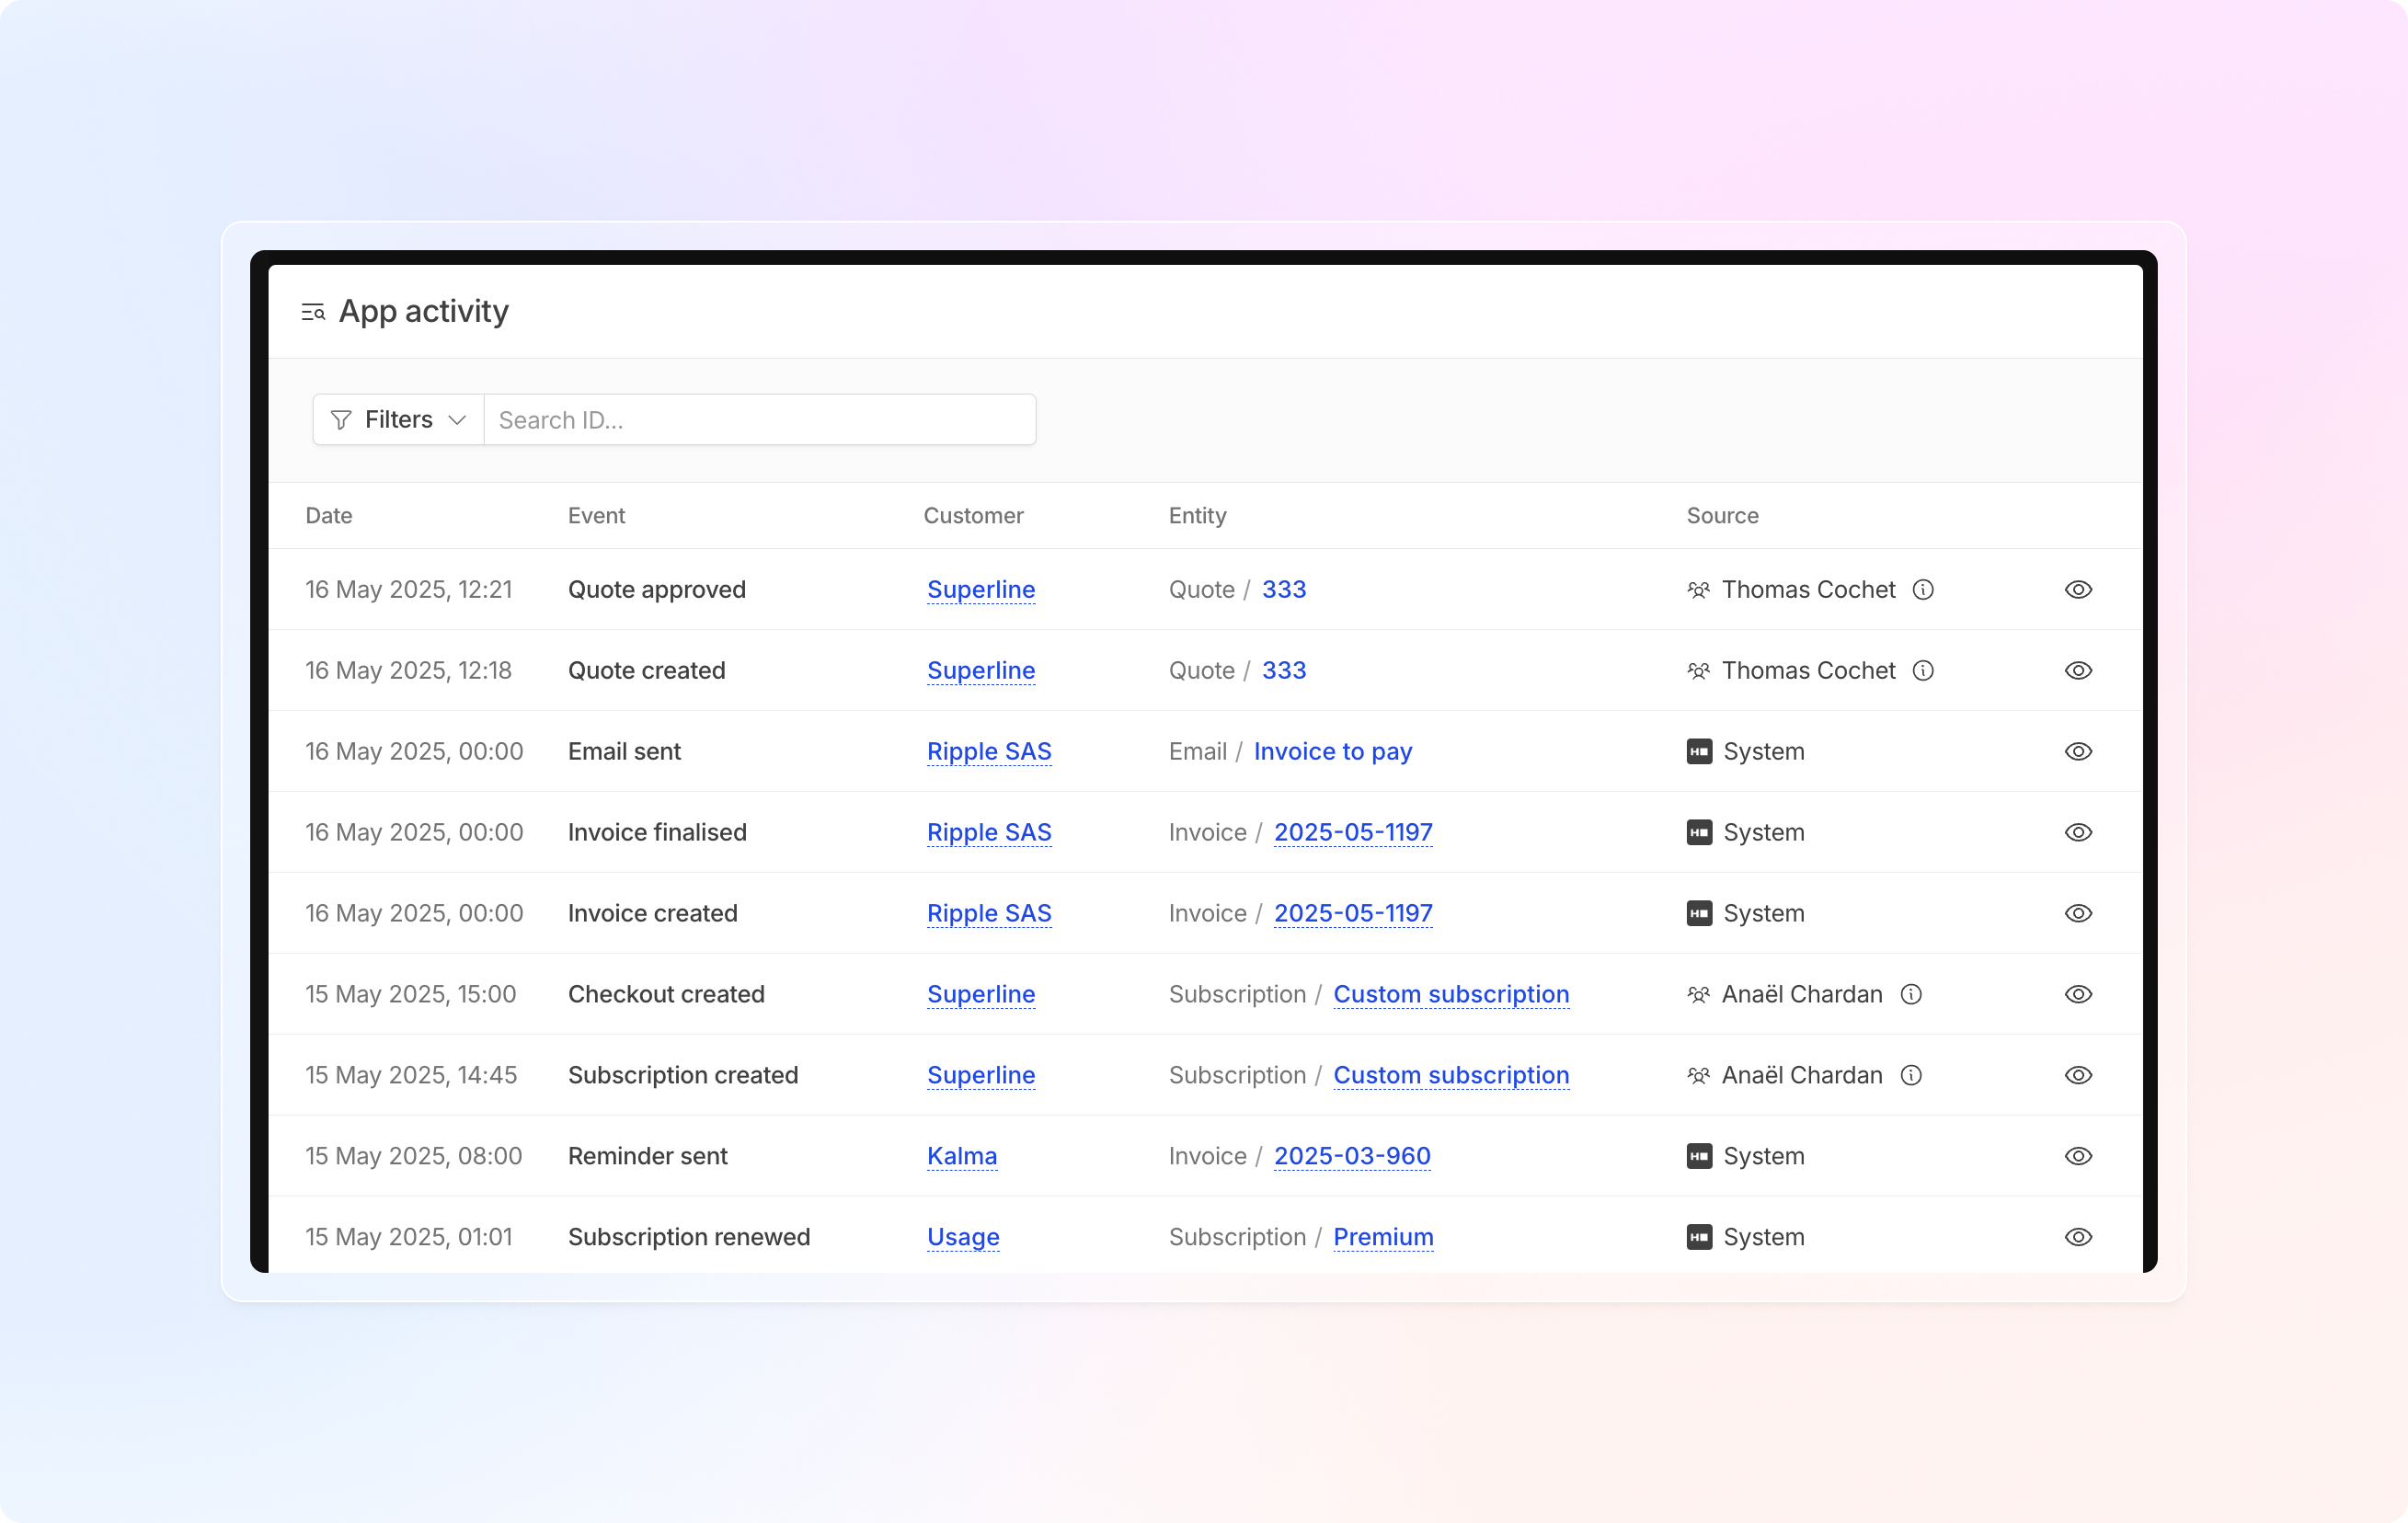Click System icon in Subscription renewed row
The width and height of the screenshot is (2408, 1523).
pos(1699,1238)
